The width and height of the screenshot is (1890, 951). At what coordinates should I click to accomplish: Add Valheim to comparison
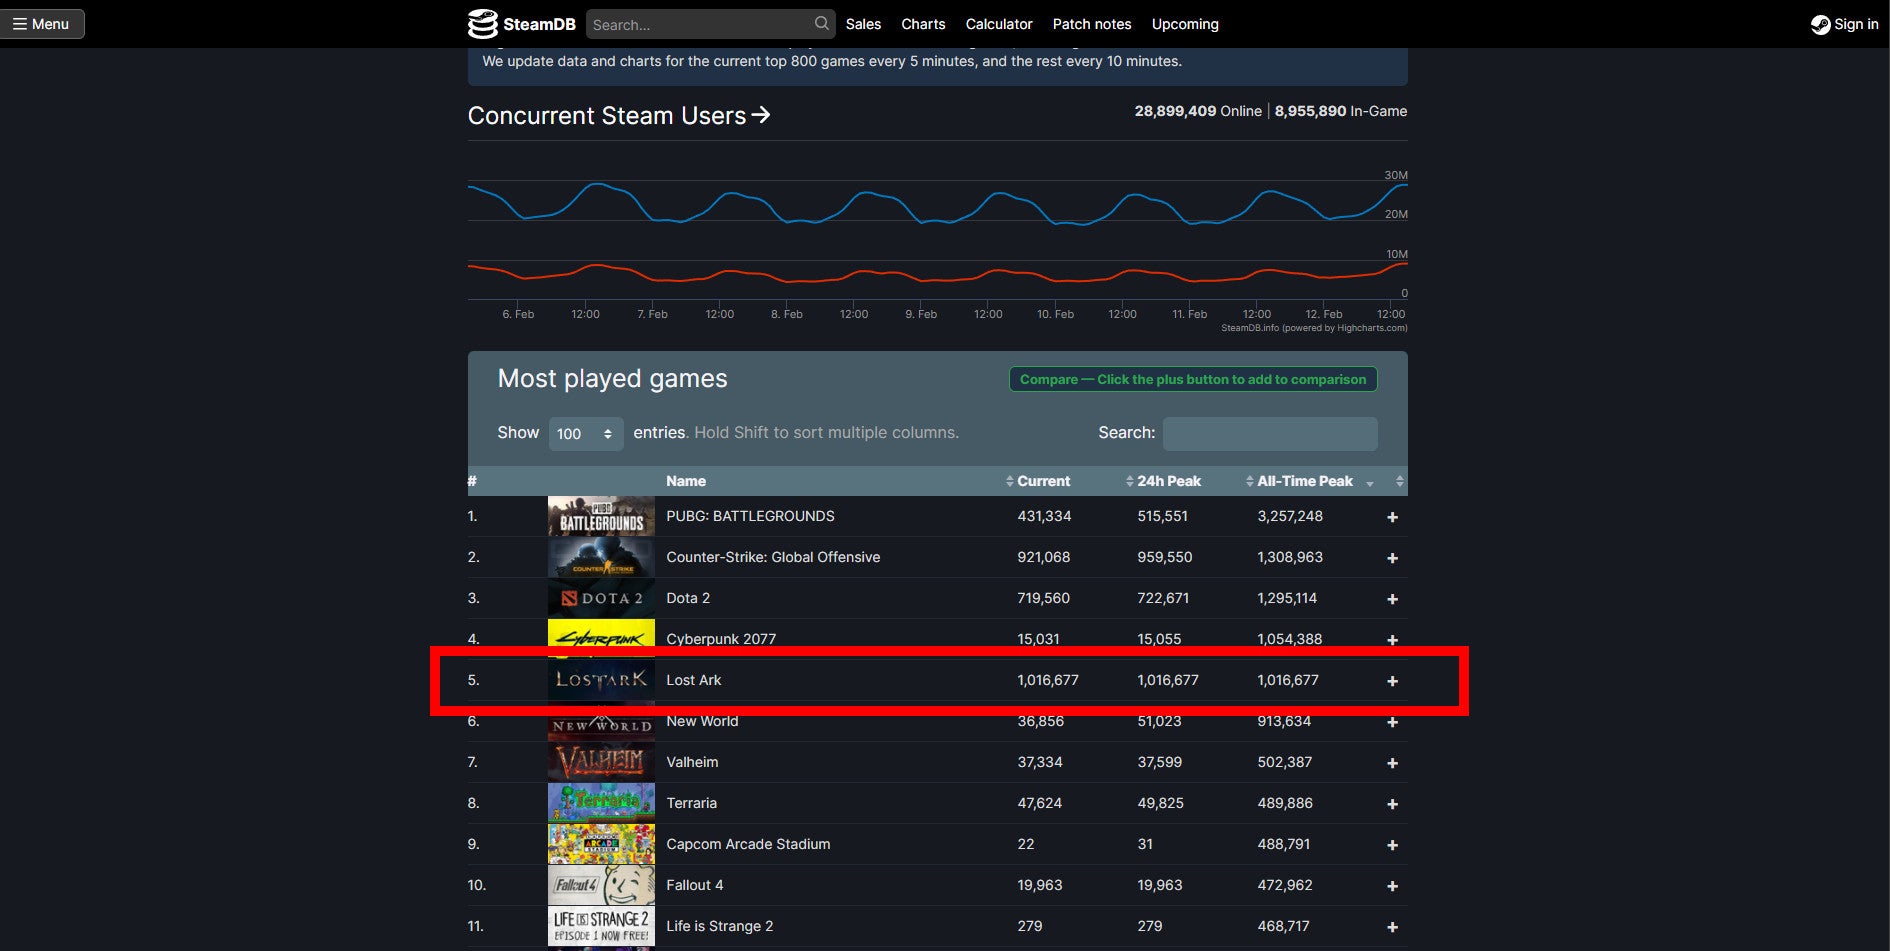click(x=1392, y=763)
